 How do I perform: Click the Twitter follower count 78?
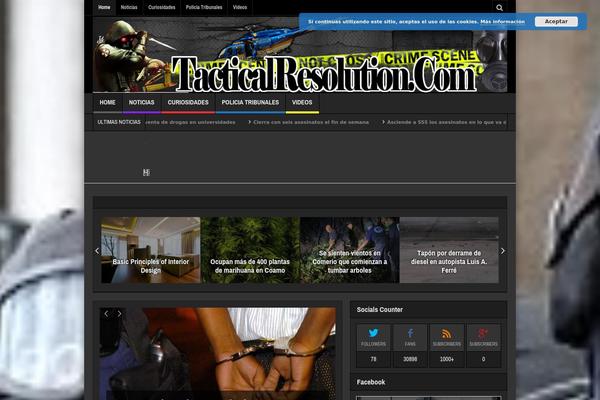(x=373, y=359)
